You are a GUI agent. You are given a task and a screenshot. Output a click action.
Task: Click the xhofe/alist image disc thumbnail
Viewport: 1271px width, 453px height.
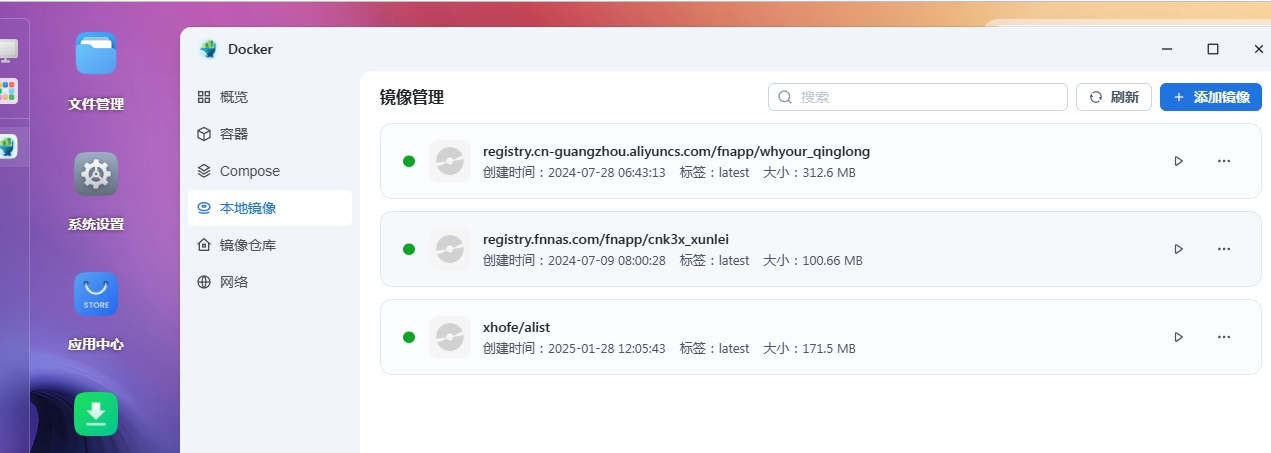click(x=450, y=337)
